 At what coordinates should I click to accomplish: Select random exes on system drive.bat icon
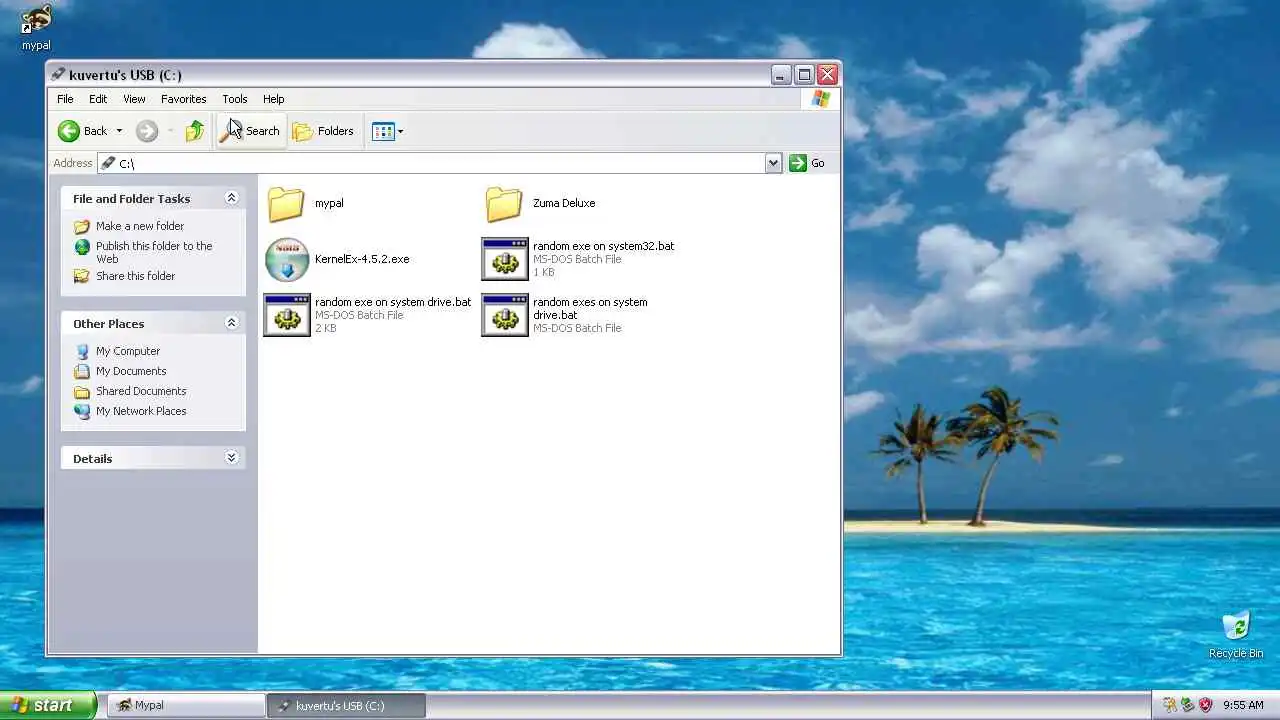coord(505,315)
